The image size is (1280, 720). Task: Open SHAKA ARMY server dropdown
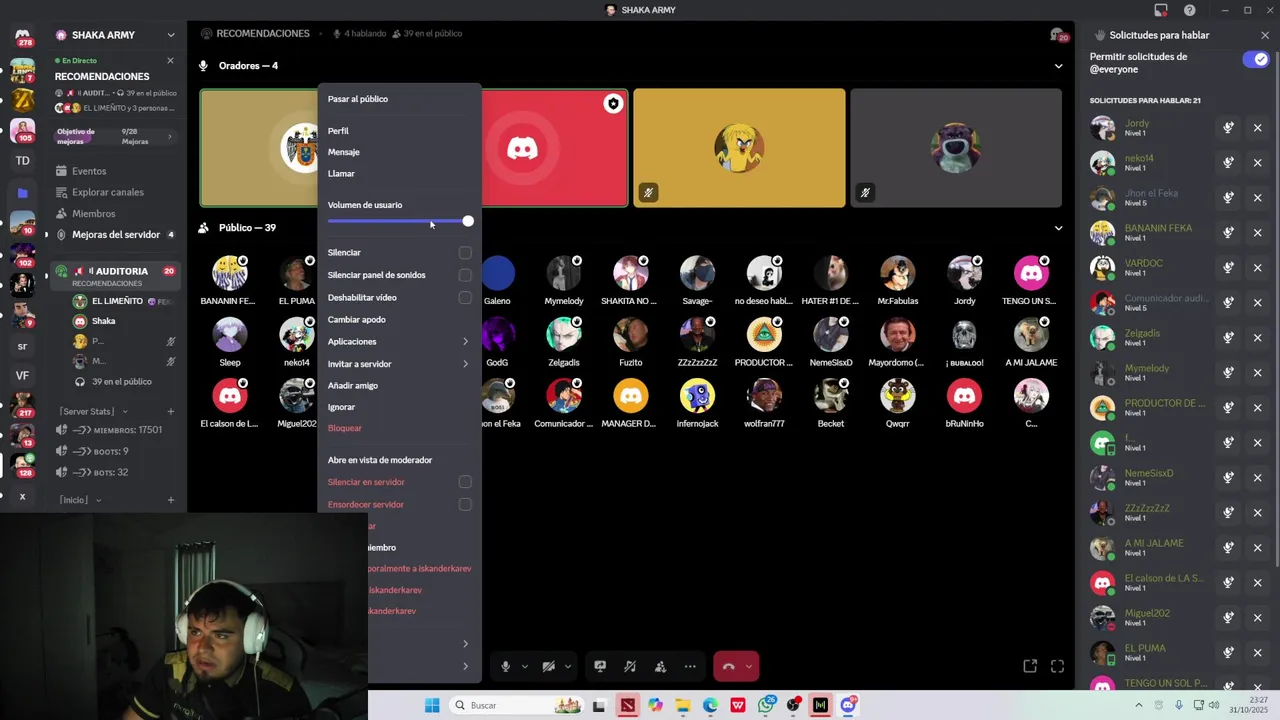point(171,35)
